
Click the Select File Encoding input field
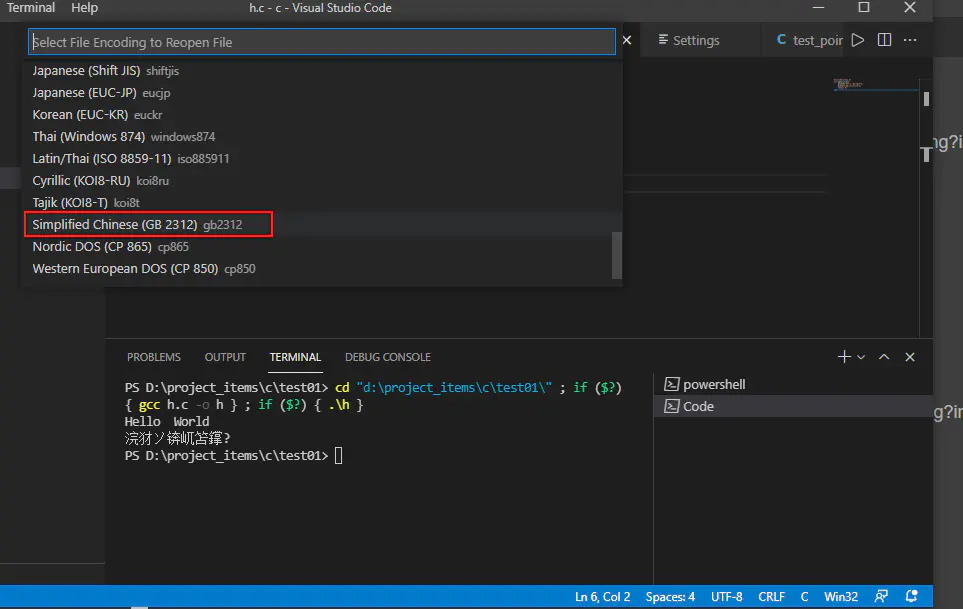(x=321, y=42)
